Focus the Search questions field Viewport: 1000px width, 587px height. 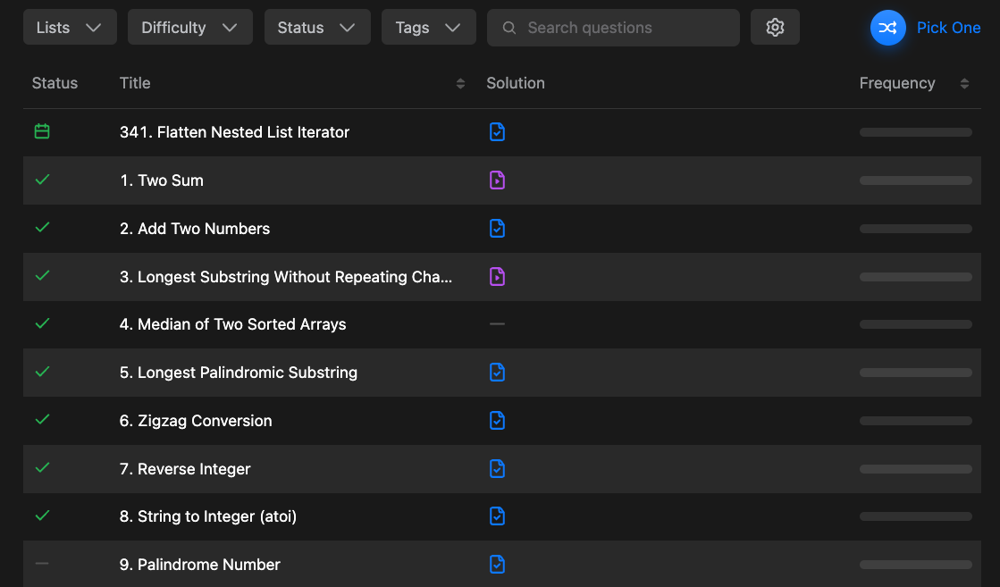coord(613,27)
